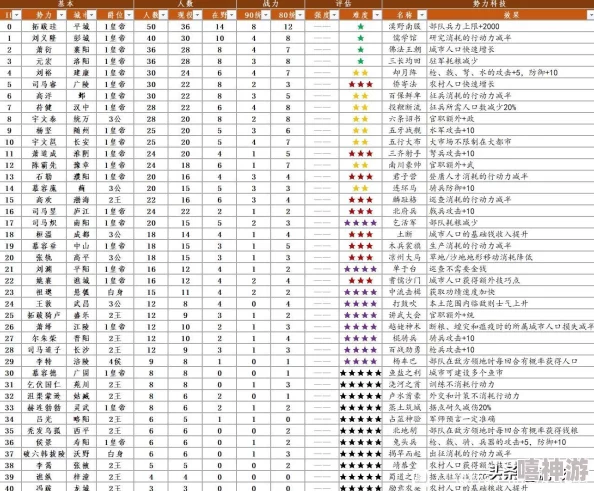594x491 pixels.
Task: Select the five black stars in row 30
Action: 361,373
